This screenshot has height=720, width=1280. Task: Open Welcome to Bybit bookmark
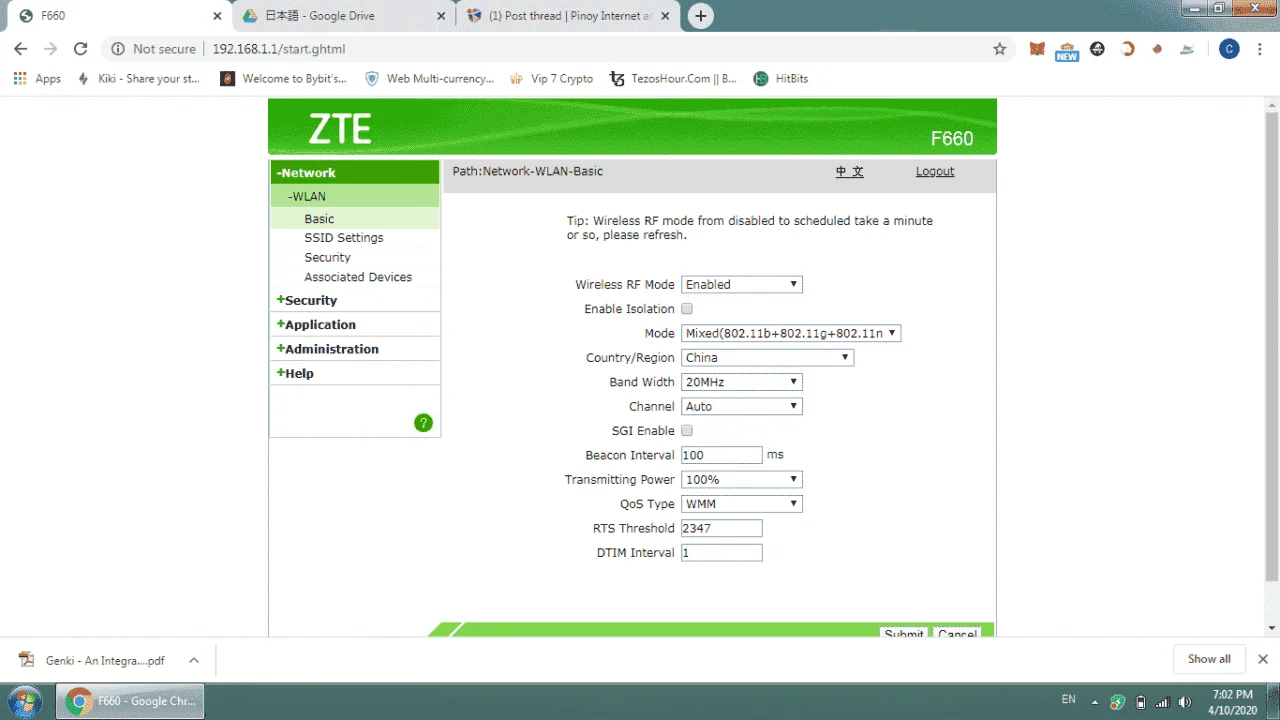[x=283, y=79]
